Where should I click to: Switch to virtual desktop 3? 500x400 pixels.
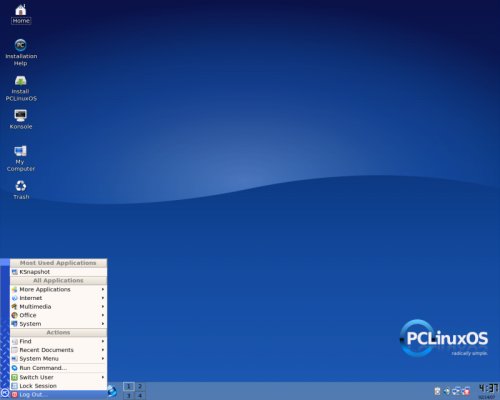(x=129, y=395)
